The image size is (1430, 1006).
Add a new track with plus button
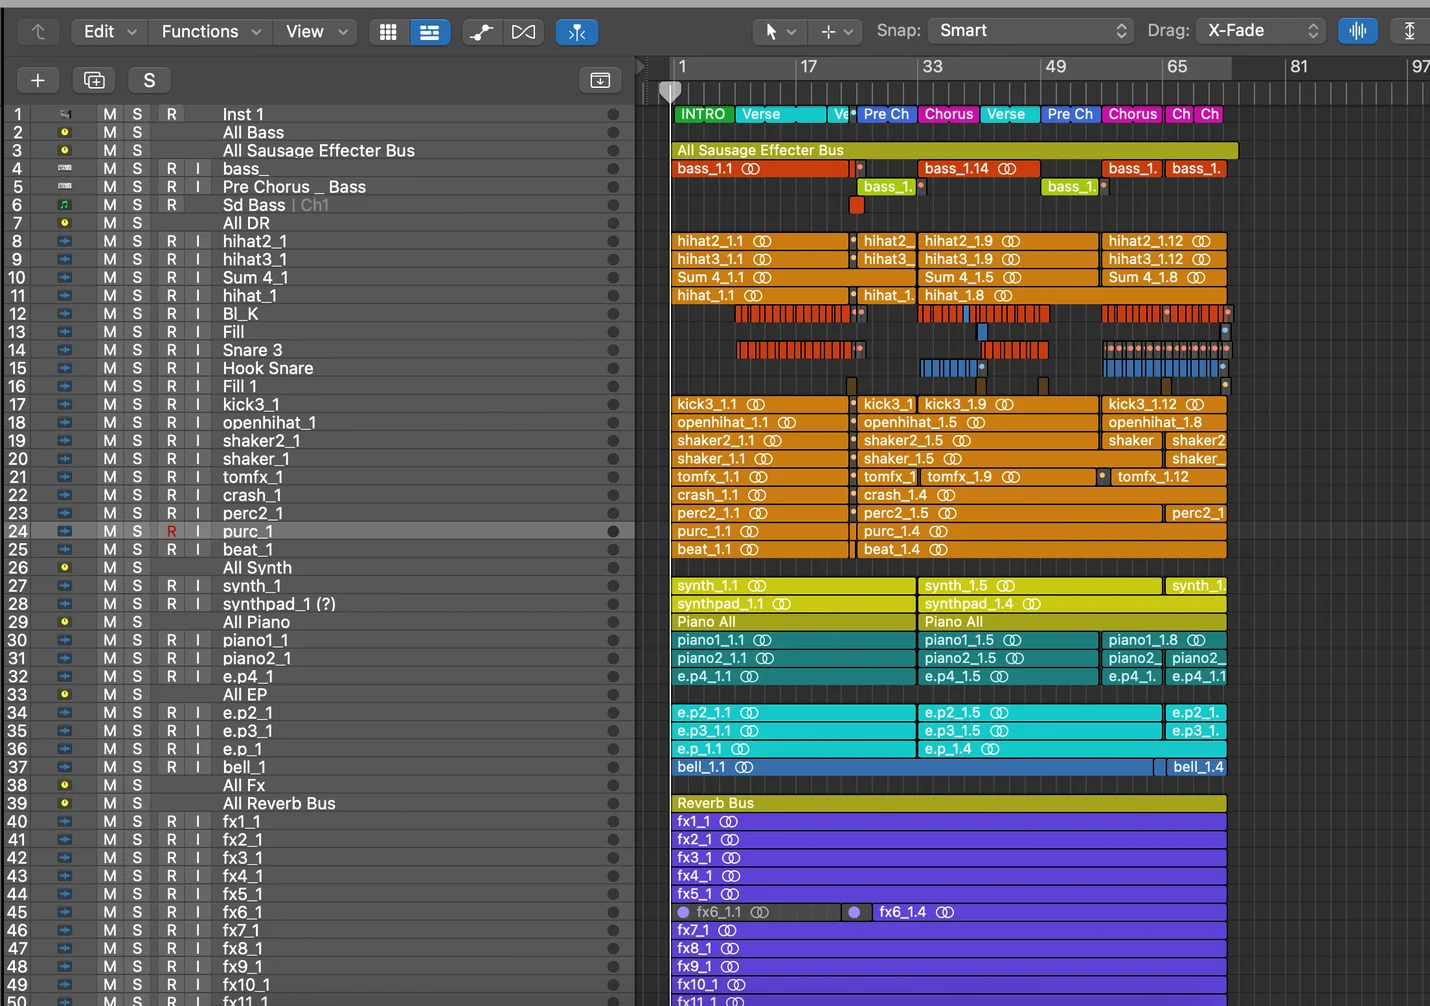coord(38,80)
